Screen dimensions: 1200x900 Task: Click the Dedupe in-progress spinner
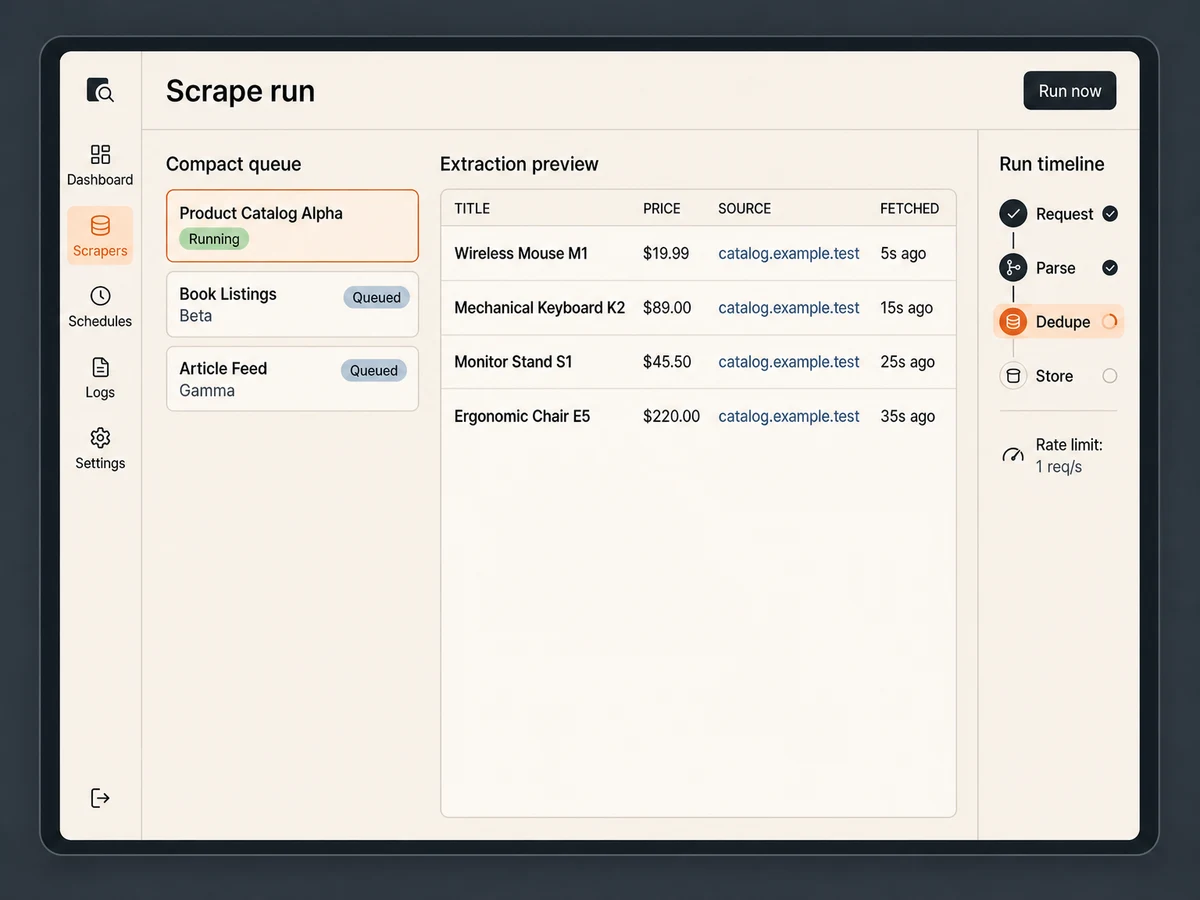1109,322
